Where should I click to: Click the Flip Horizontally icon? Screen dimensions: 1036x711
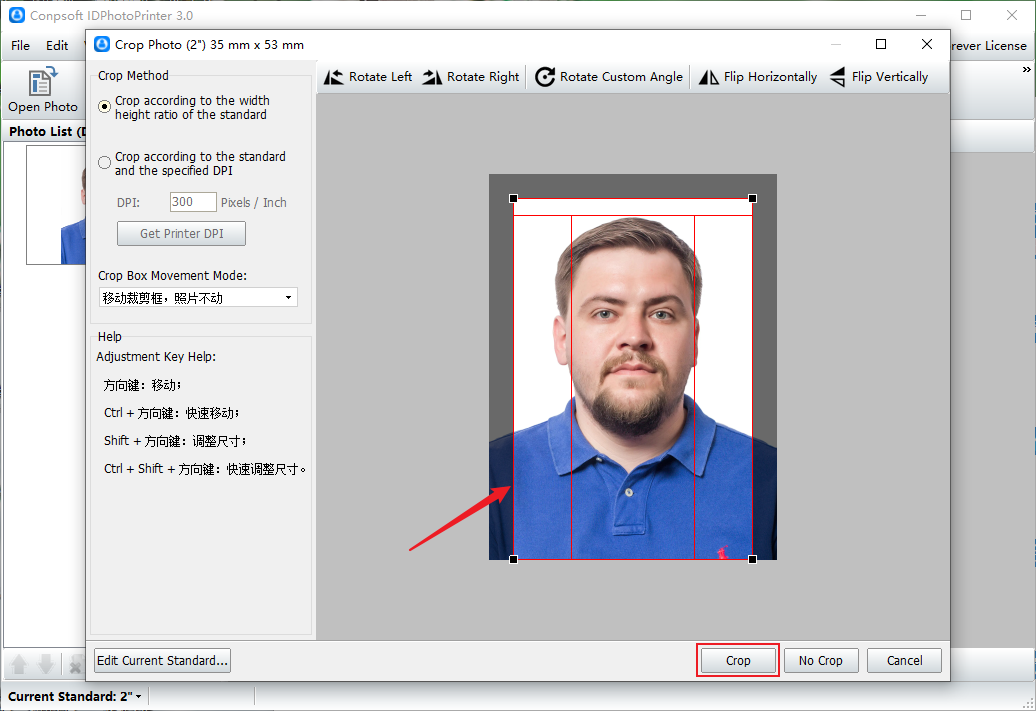(709, 77)
